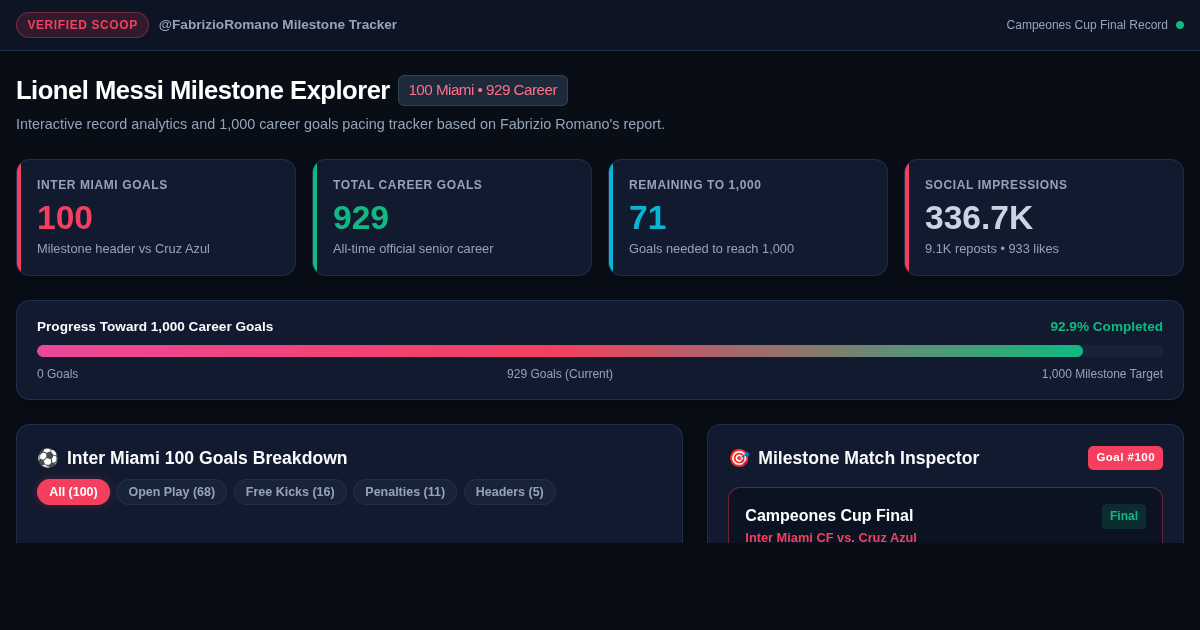Click the VERIFIED SCOOP badge

pyautogui.click(x=82, y=25)
